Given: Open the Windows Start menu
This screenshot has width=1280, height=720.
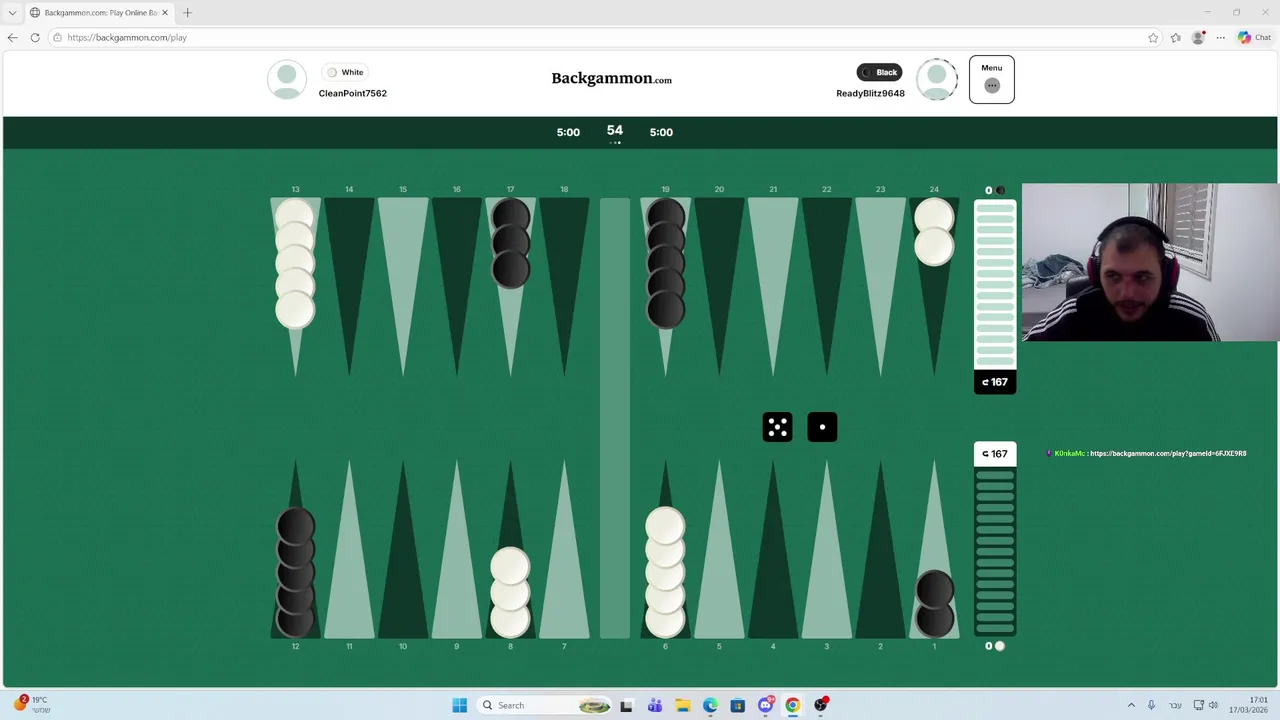Looking at the screenshot, I should tap(459, 705).
